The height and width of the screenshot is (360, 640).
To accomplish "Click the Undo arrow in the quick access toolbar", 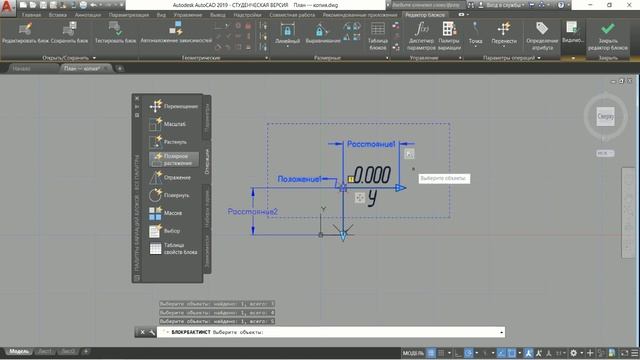I will tap(93, 5).
